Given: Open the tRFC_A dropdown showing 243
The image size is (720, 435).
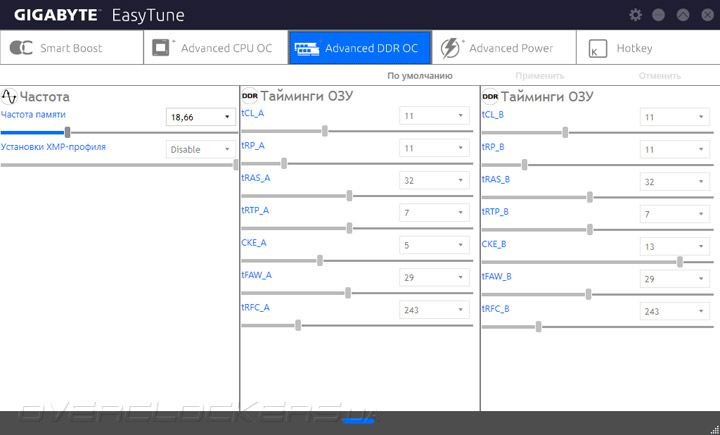Looking at the screenshot, I should click(x=434, y=310).
